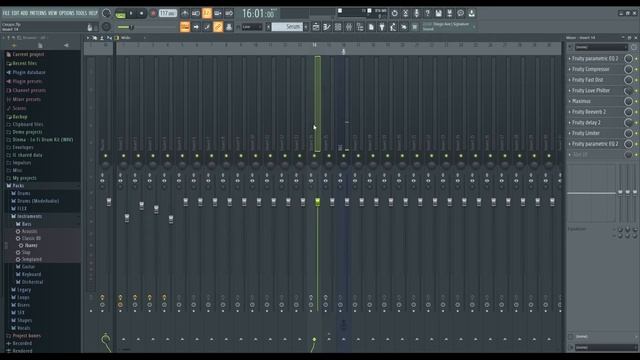Open the content download icon

pos(471,13)
